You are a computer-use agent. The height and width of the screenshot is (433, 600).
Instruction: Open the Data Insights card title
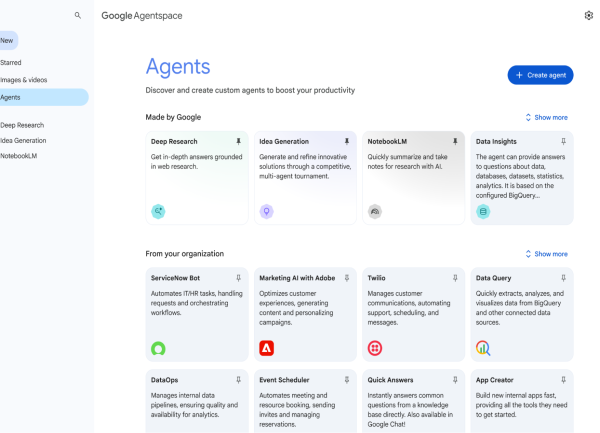pos(496,142)
